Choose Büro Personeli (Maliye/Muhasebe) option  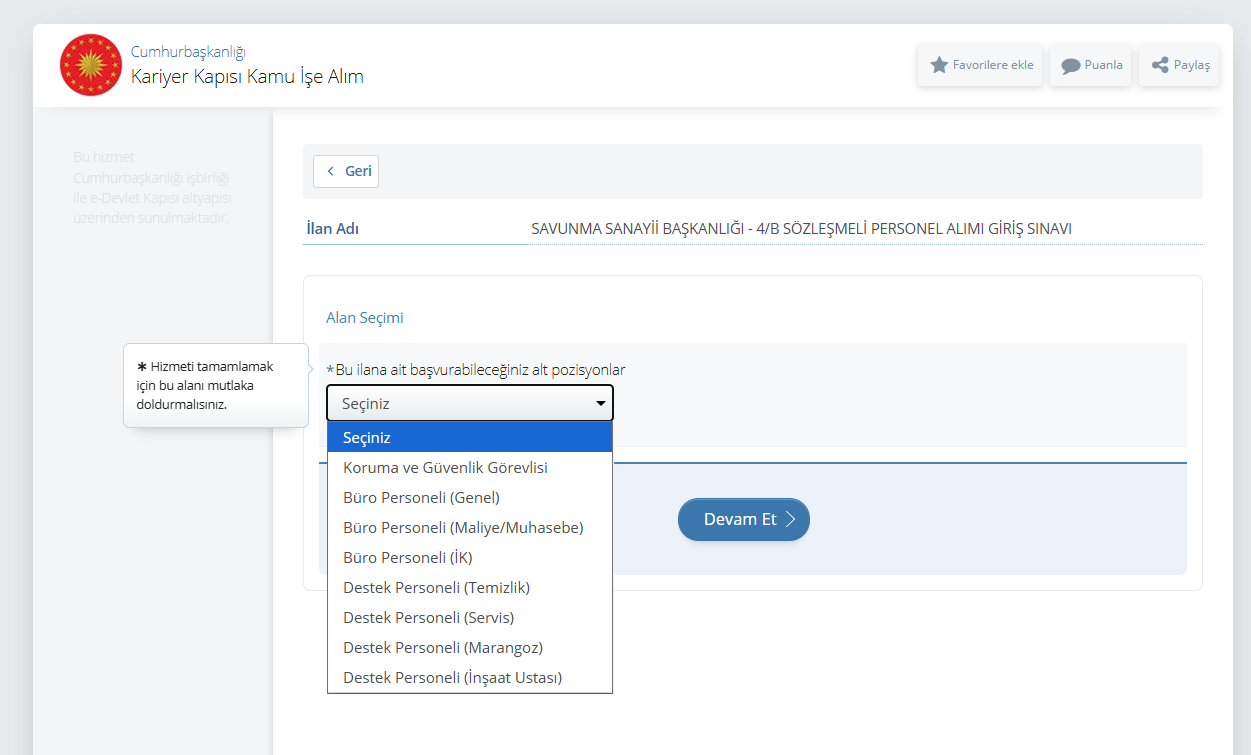tap(470, 527)
